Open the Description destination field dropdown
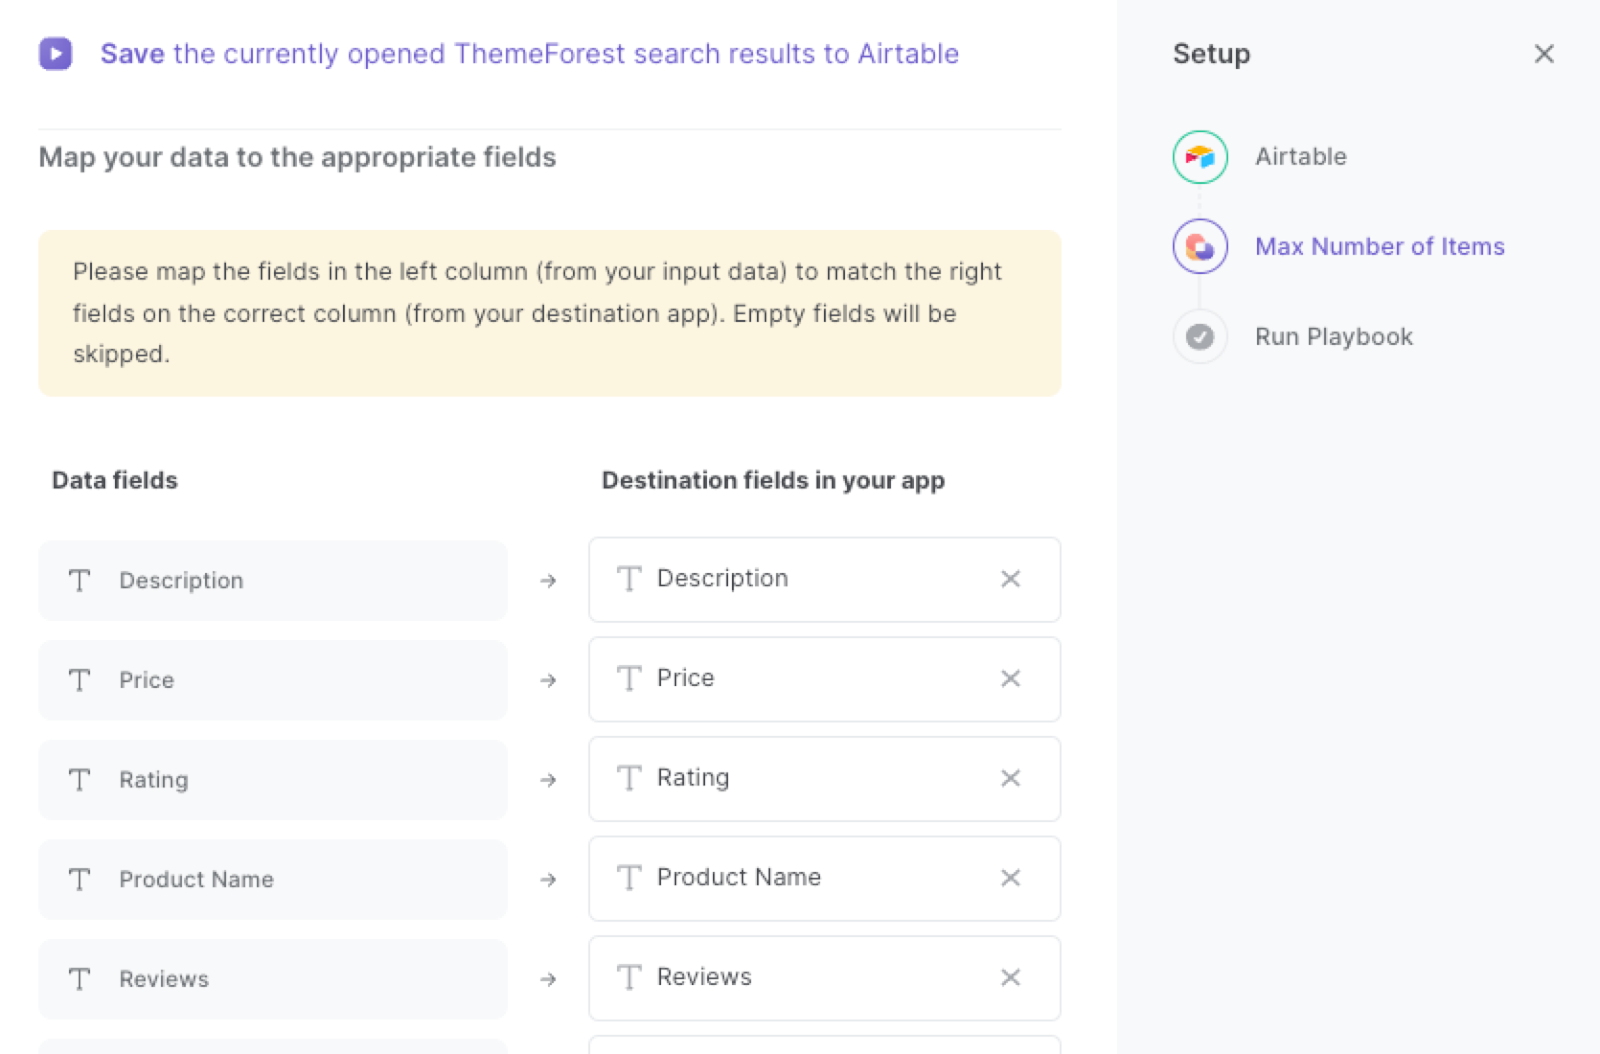This screenshot has height=1054, width=1600. [824, 579]
